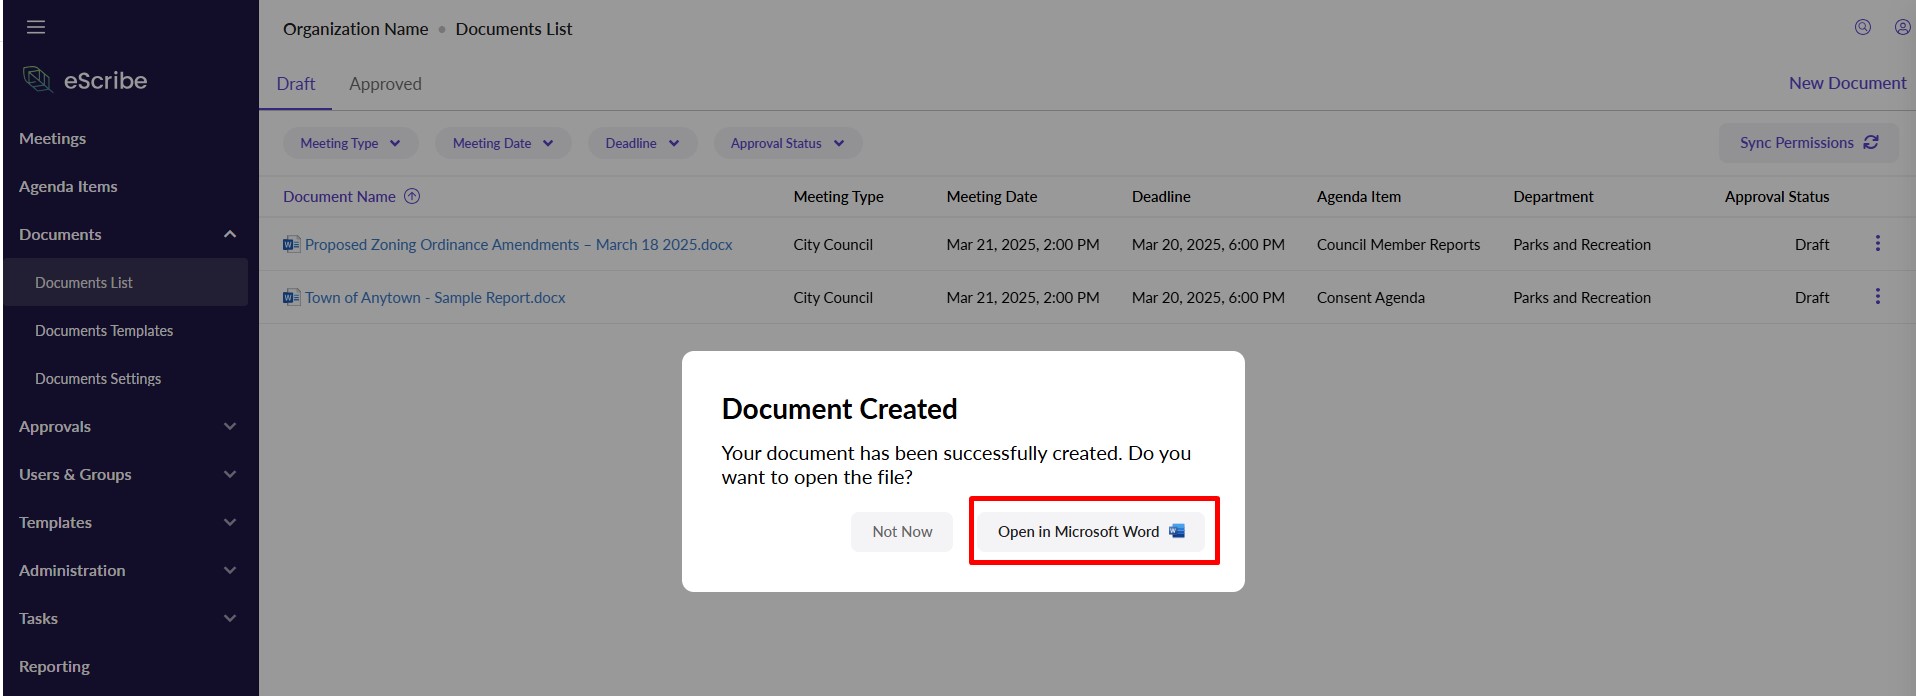1916x696 pixels.
Task: Click the eScribe logo icon
Action: (x=37, y=80)
